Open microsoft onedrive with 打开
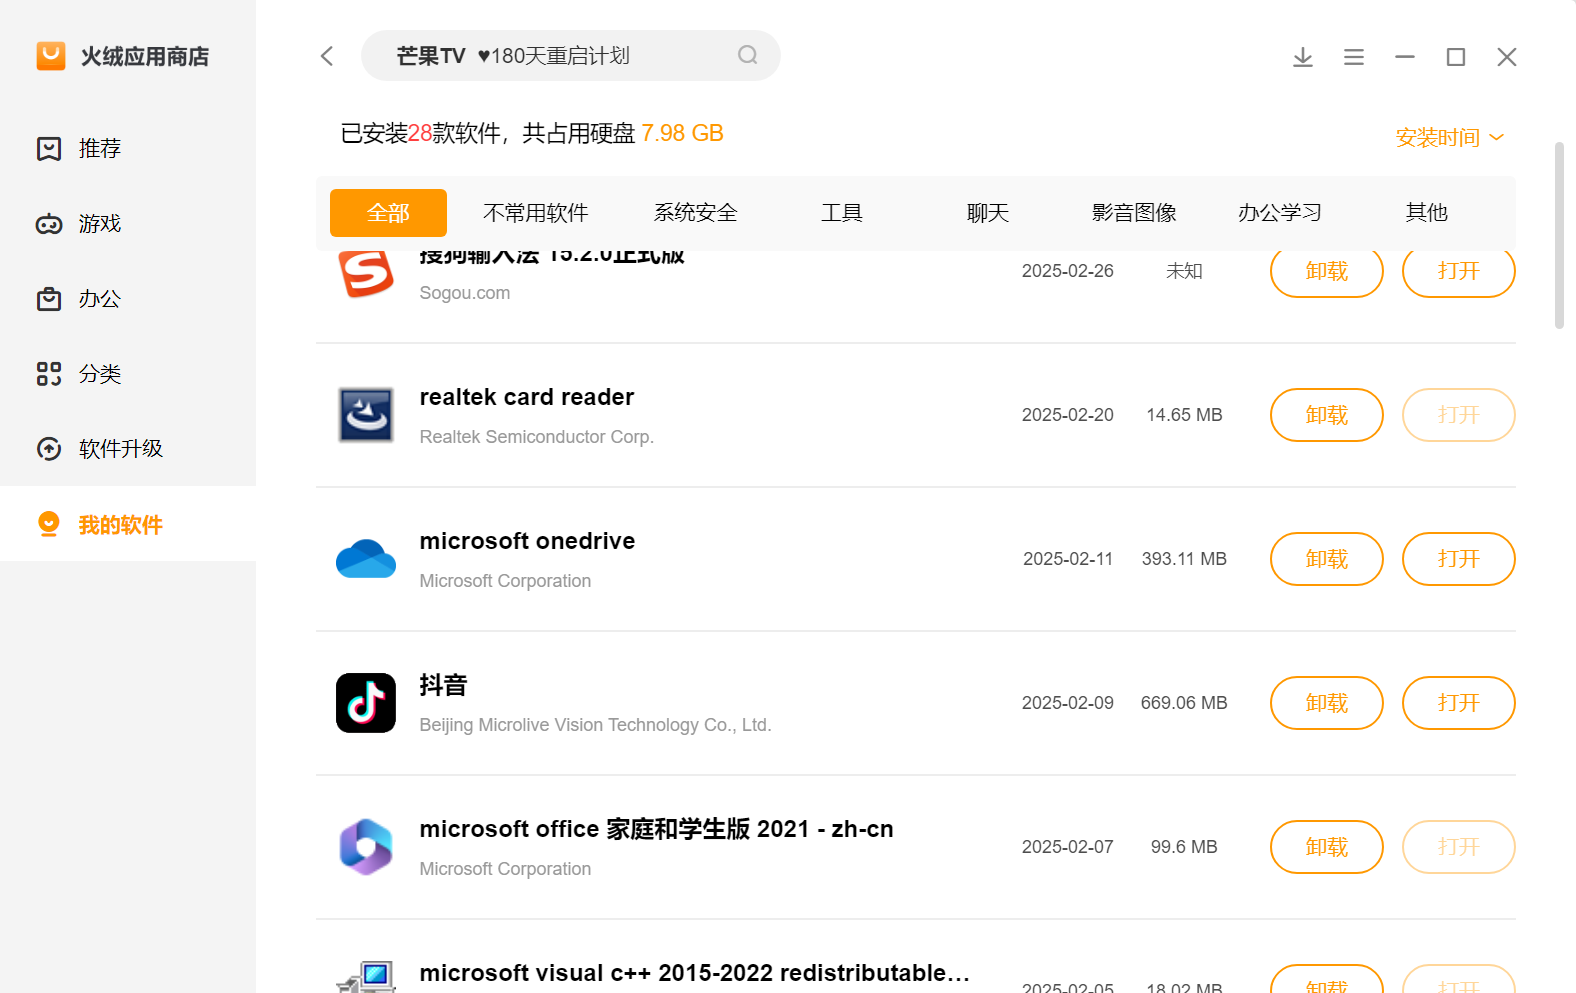The image size is (1576, 993). point(1459,559)
